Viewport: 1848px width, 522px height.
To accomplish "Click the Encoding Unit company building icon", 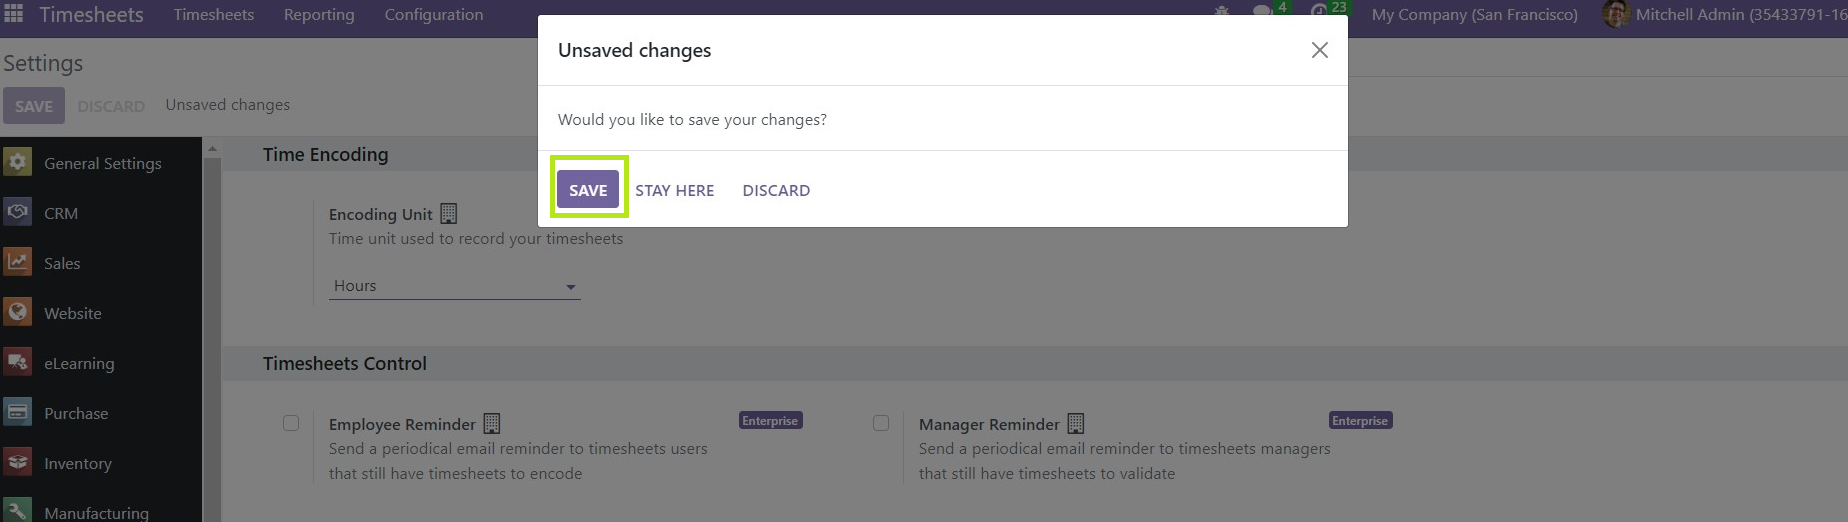I will [449, 214].
